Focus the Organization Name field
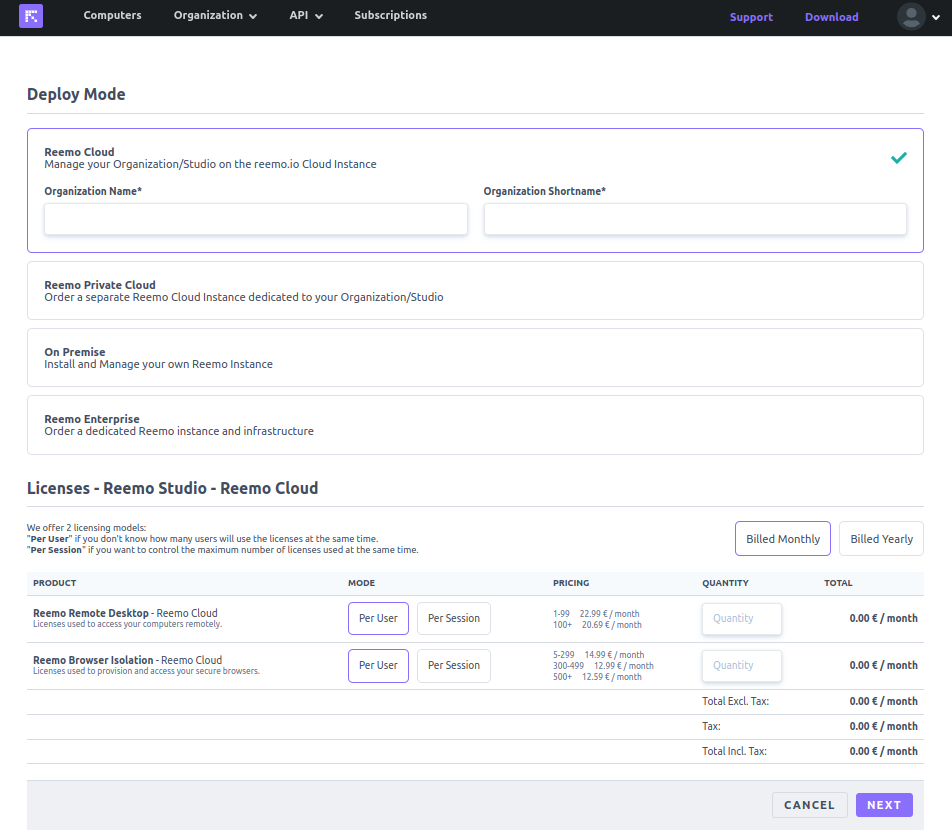The height and width of the screenshot is (839, 952). click(x=256, y=219)
